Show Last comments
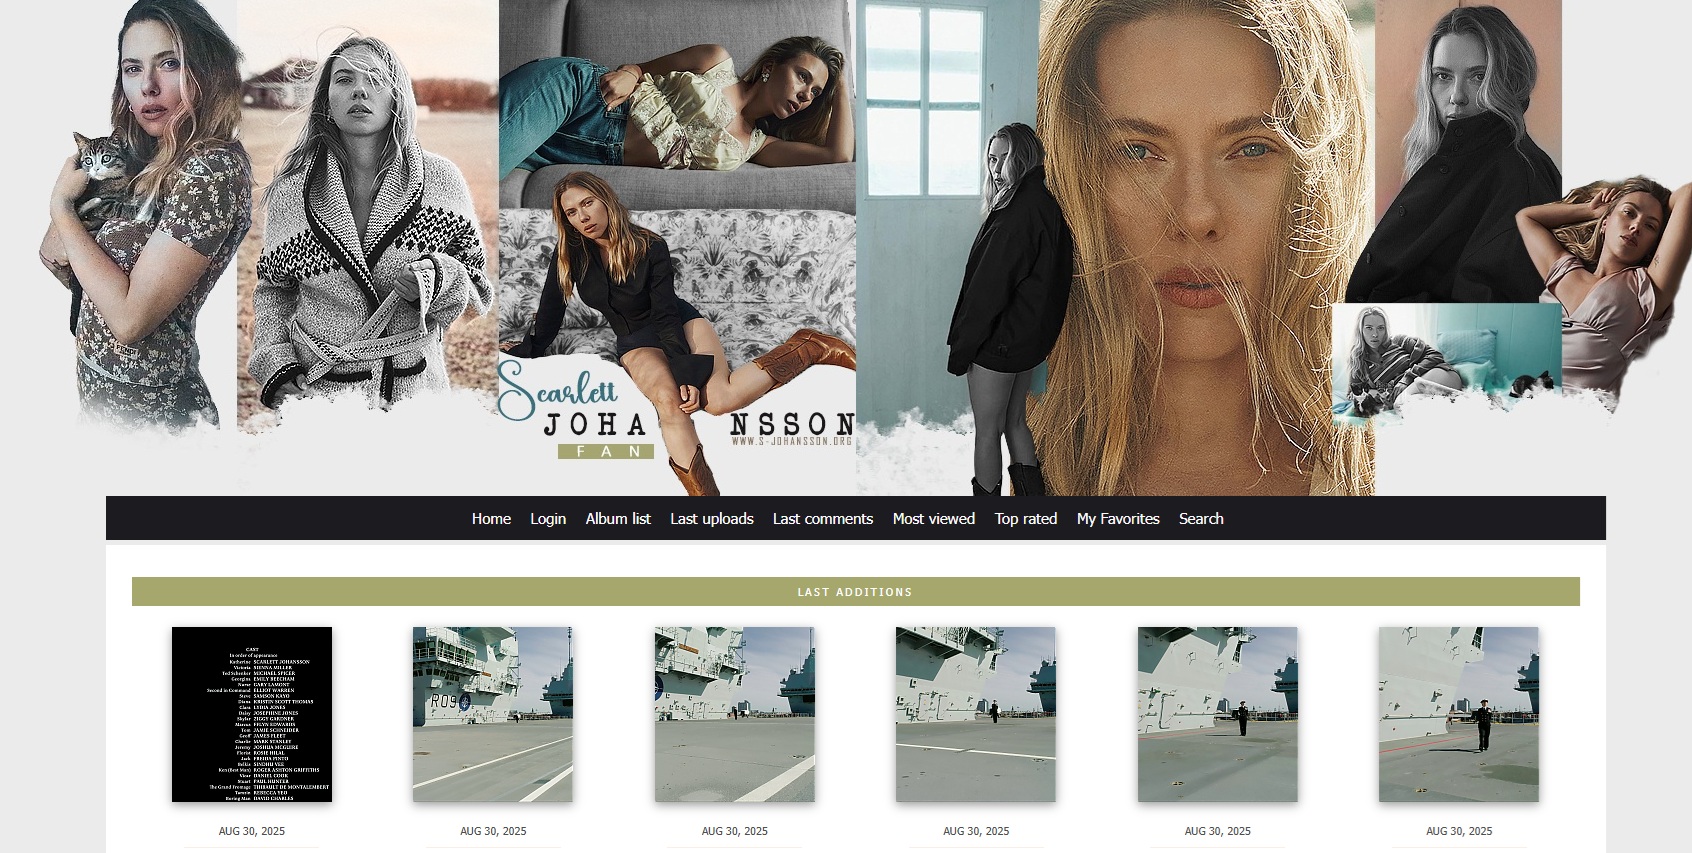 pos(822,519)
